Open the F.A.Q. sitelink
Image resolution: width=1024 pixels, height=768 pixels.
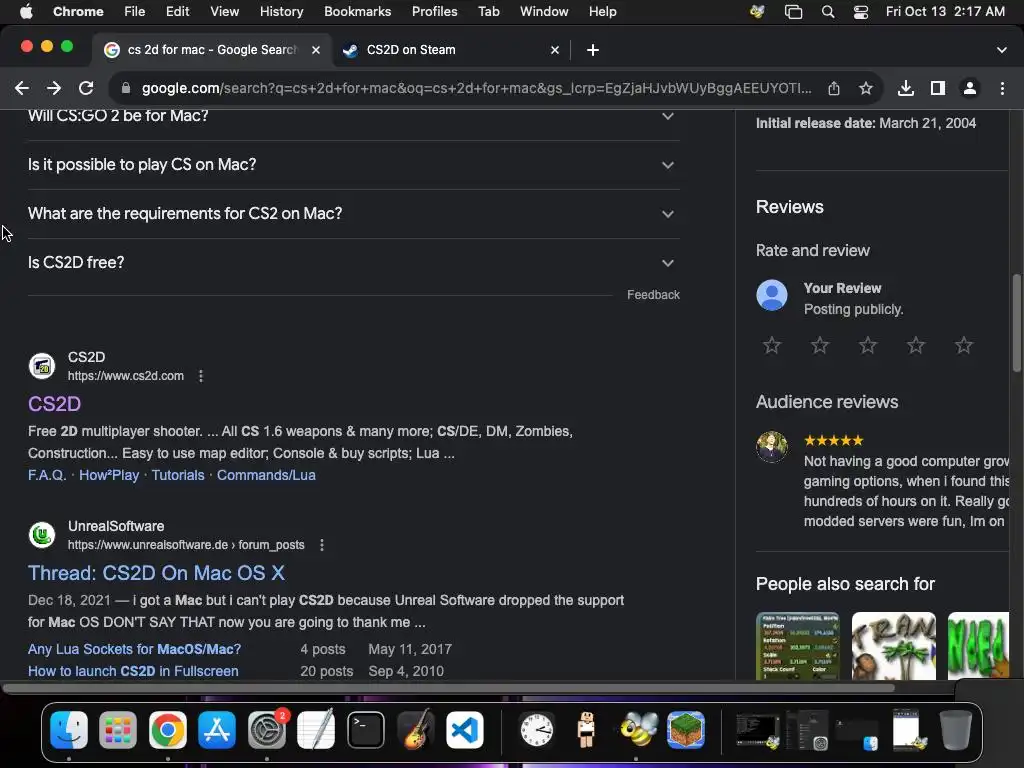pyautogui.click(x=47, y=475)
